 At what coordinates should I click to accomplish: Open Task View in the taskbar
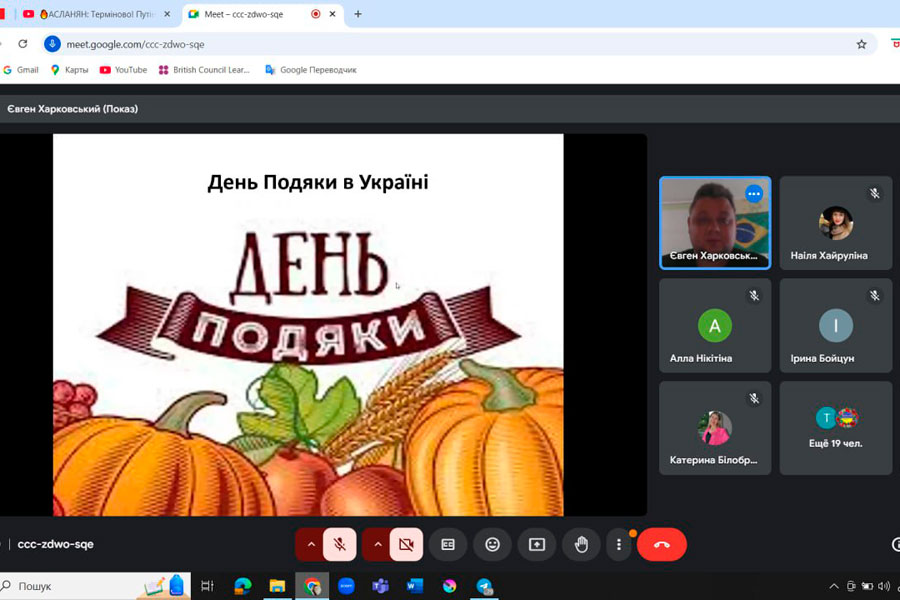coord(207,586)
